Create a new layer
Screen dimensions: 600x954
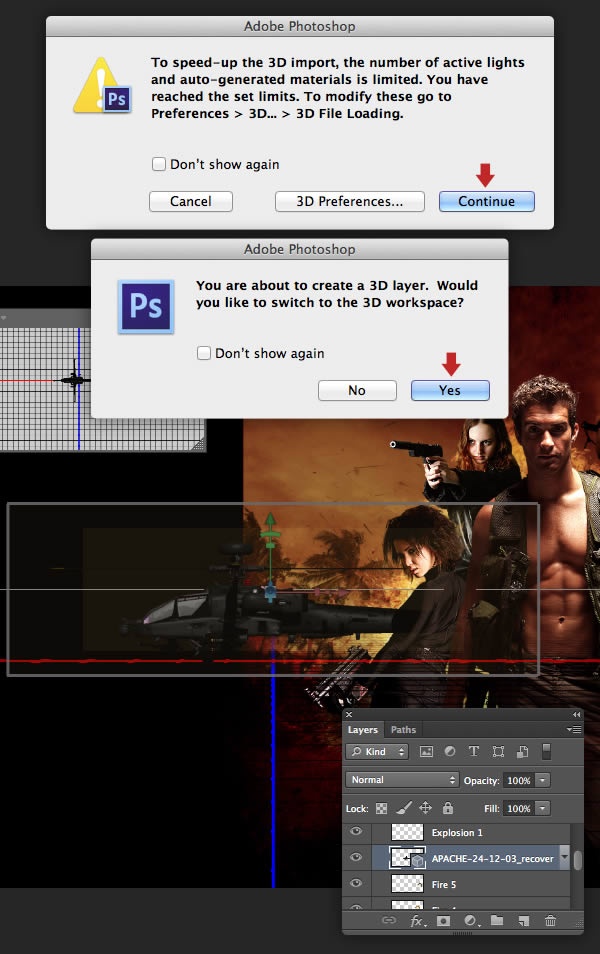tap(523, 921)
